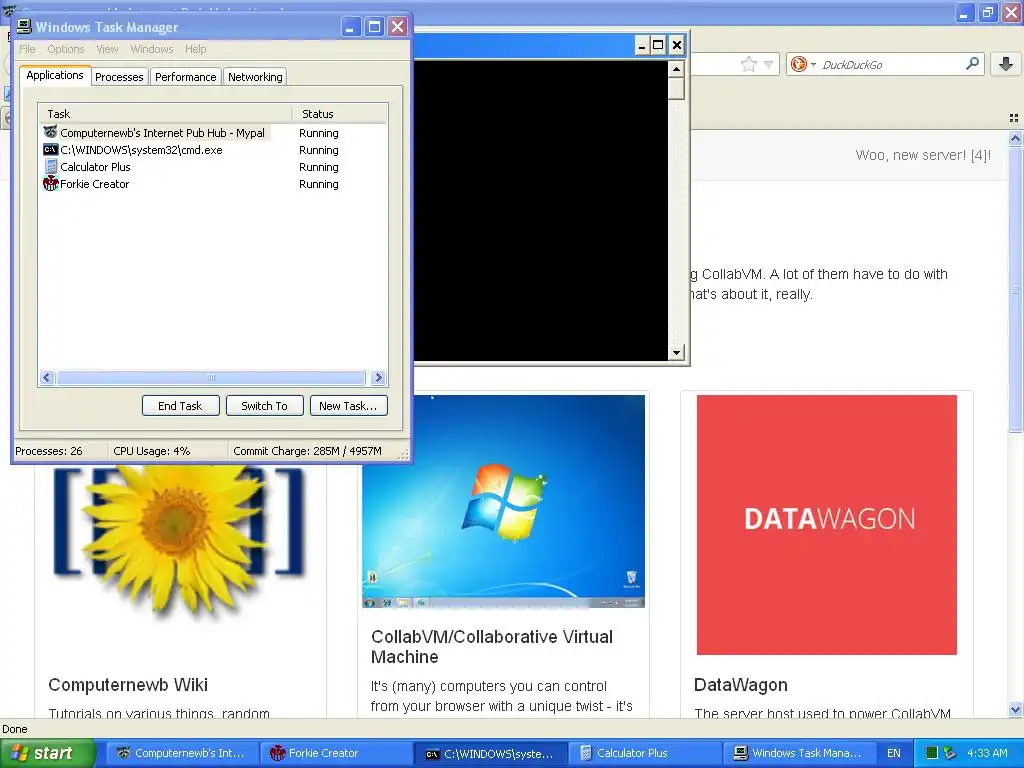The image size is (1024, 768).
Task: Select the Mypal raccoon icon in task list
Action: pos(50,133)
